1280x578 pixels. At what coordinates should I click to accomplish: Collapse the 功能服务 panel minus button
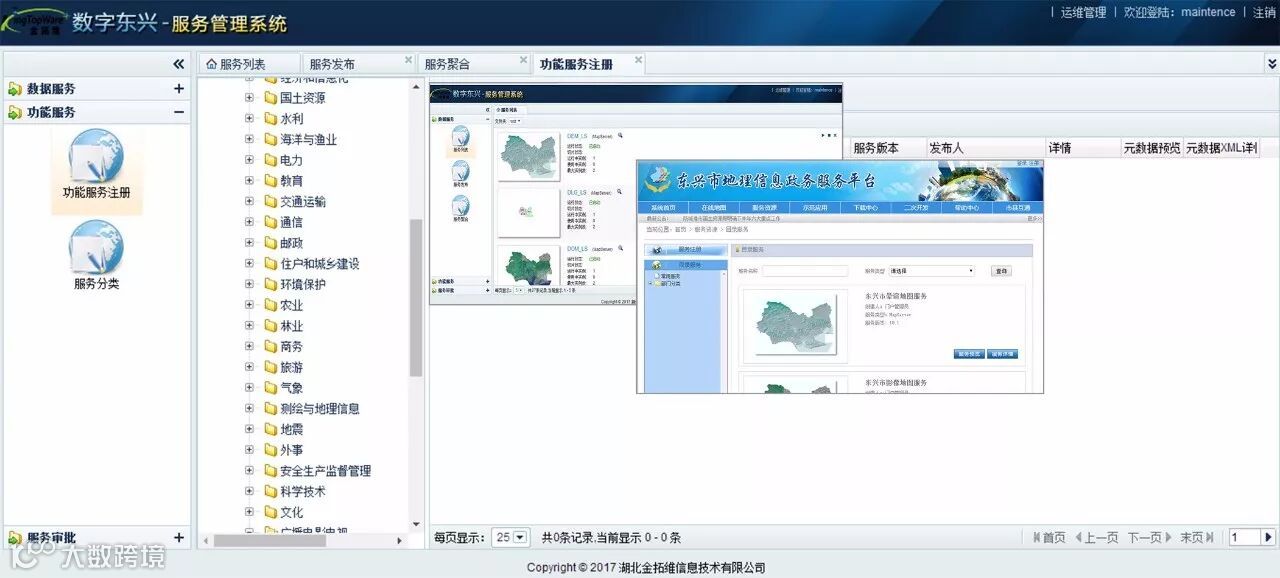pos(179,112)
